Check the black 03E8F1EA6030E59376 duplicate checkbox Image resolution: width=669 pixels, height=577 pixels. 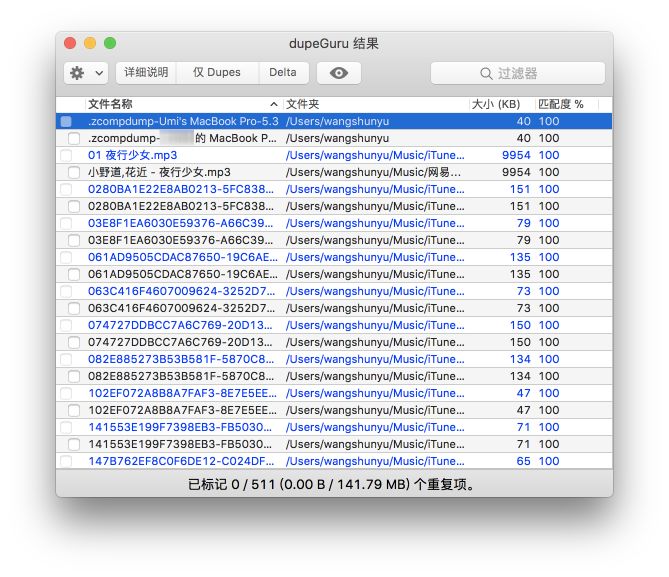tap(74, 240)
